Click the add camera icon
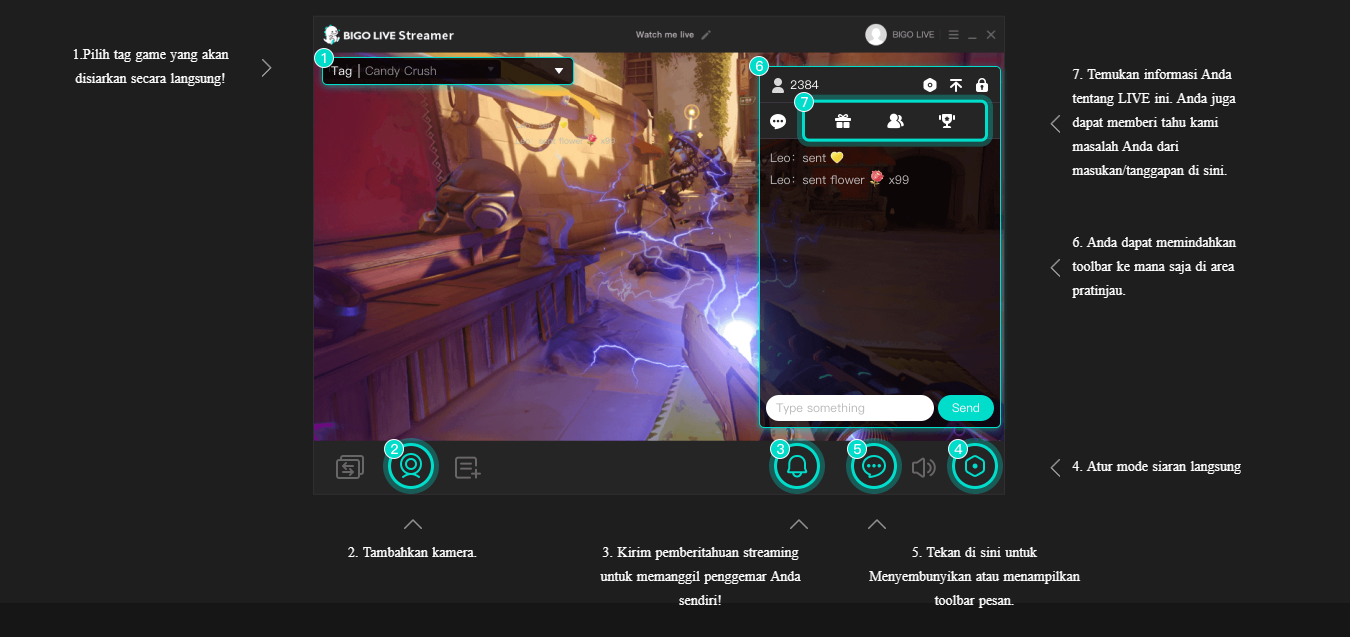The width and height of the screenshot is (1350, 637). tap(411, 466)
